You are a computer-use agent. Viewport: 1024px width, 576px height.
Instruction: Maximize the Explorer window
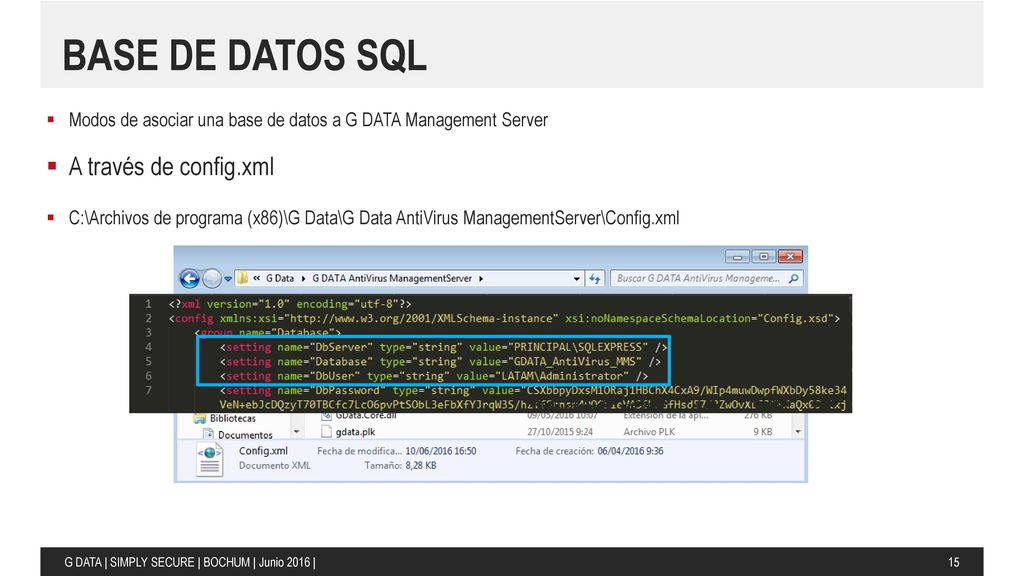[x=763, y=257]
